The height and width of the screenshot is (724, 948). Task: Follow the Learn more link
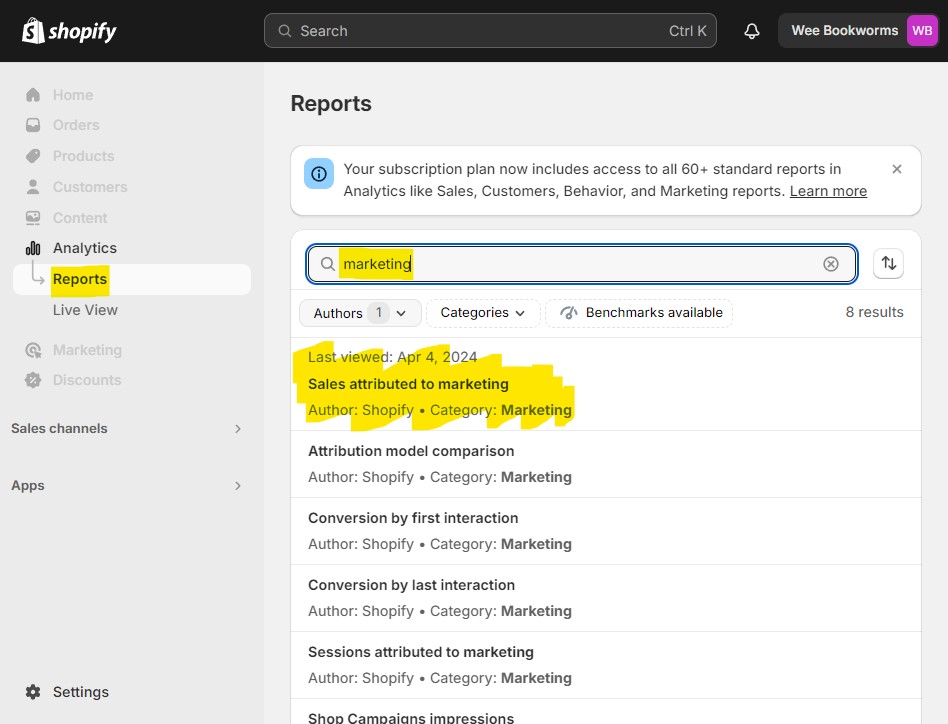coord(828,191)
